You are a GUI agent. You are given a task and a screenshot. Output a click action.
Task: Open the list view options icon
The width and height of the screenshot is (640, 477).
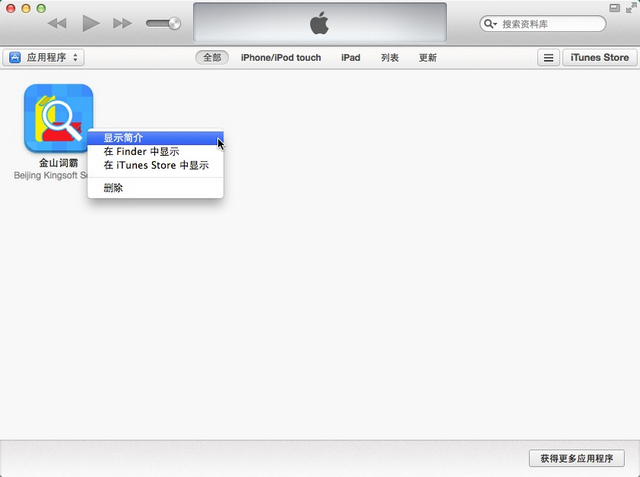pos(548,58)
